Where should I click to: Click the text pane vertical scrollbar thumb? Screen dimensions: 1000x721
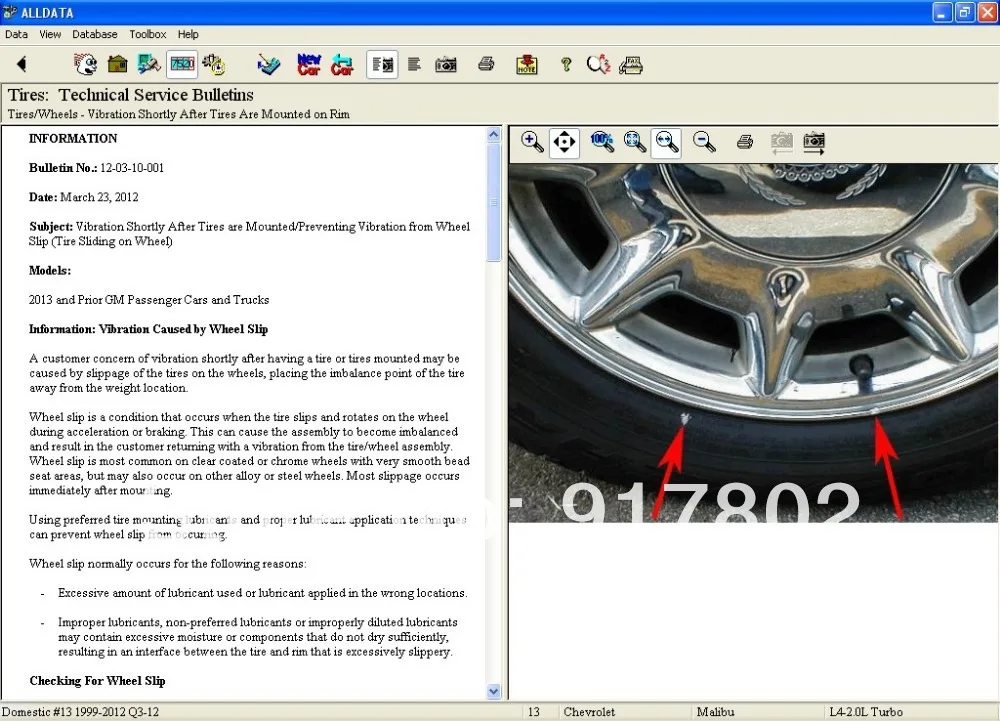pyautogui.click(x=494, y=201)
